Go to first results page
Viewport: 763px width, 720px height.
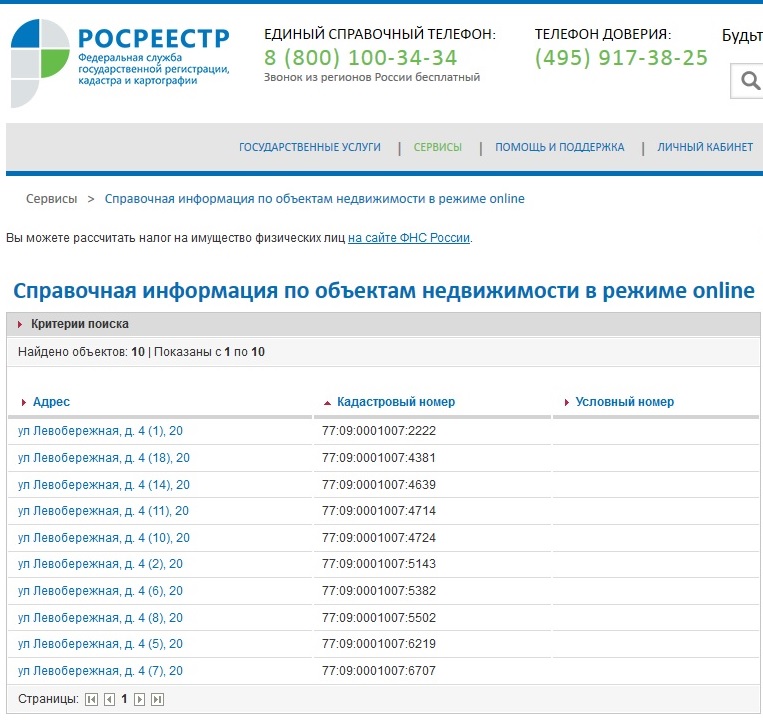click(x=92, y=700)
